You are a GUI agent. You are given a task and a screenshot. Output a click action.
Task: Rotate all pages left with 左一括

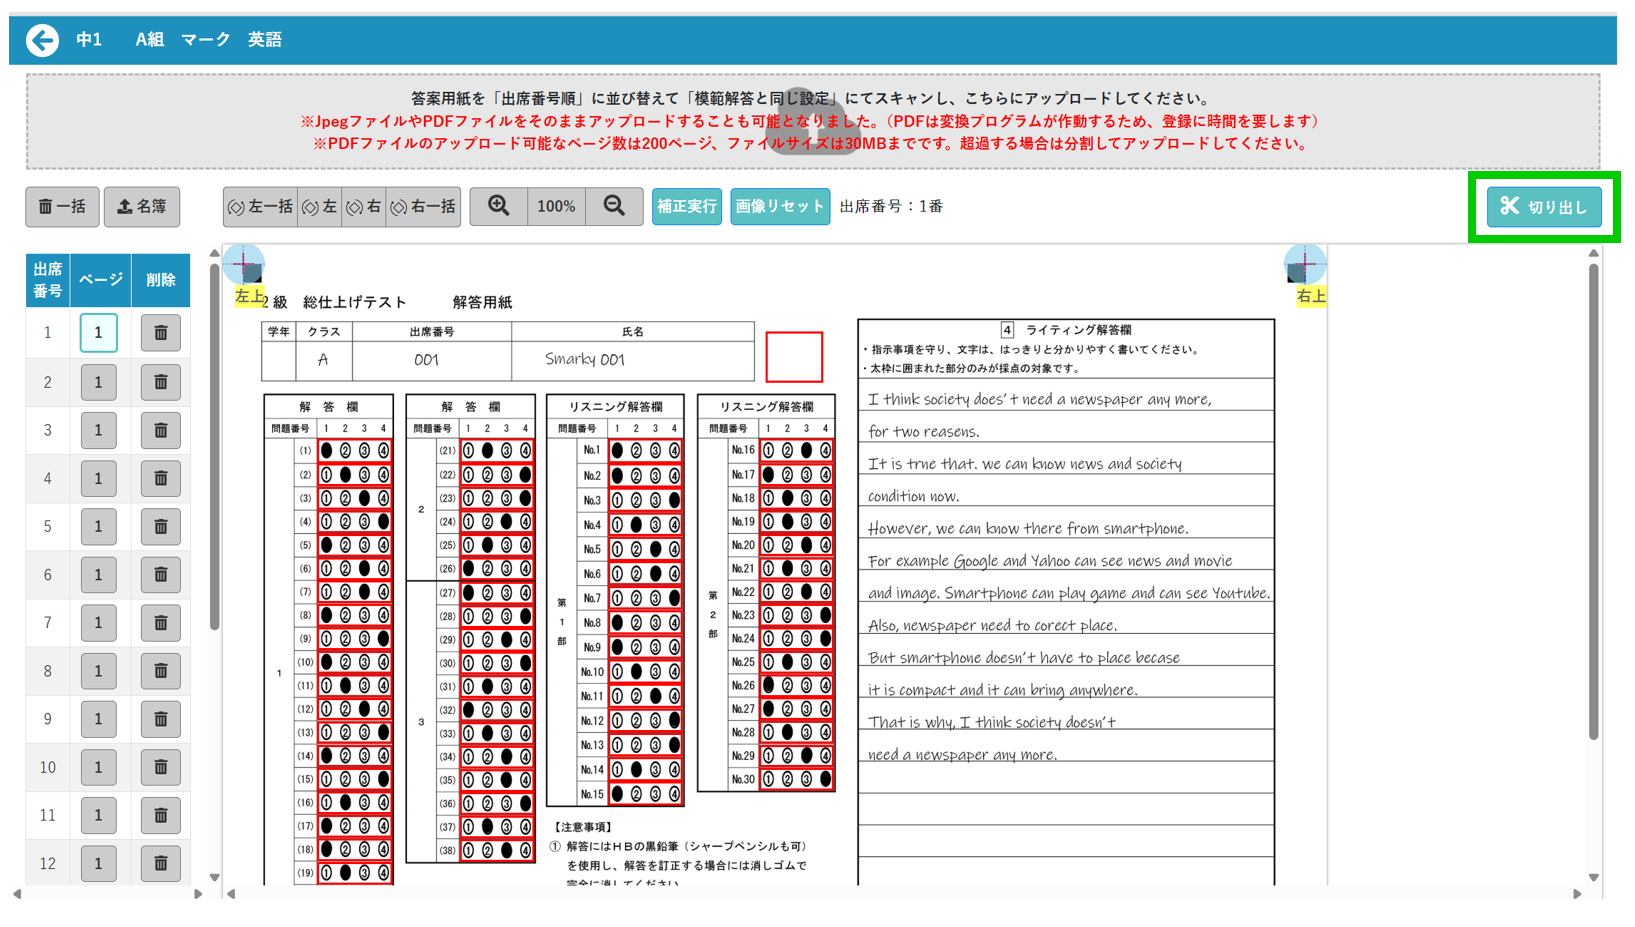coord(260,207)
